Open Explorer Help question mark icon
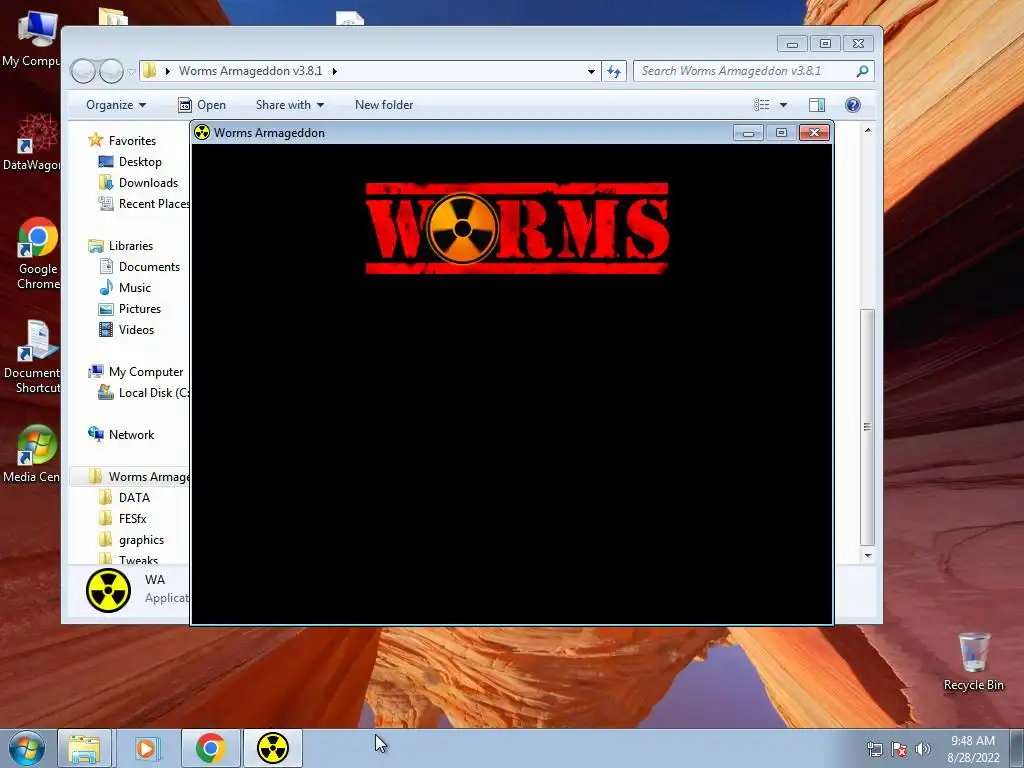Viewport: 1024px width, 768px height. [x=852, y=104]
